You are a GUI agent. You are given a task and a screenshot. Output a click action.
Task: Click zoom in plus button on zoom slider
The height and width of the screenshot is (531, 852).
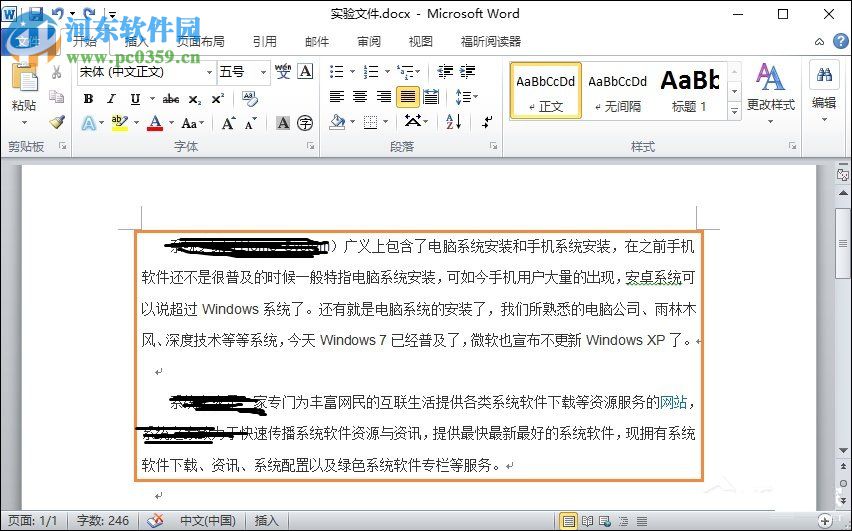824,521
